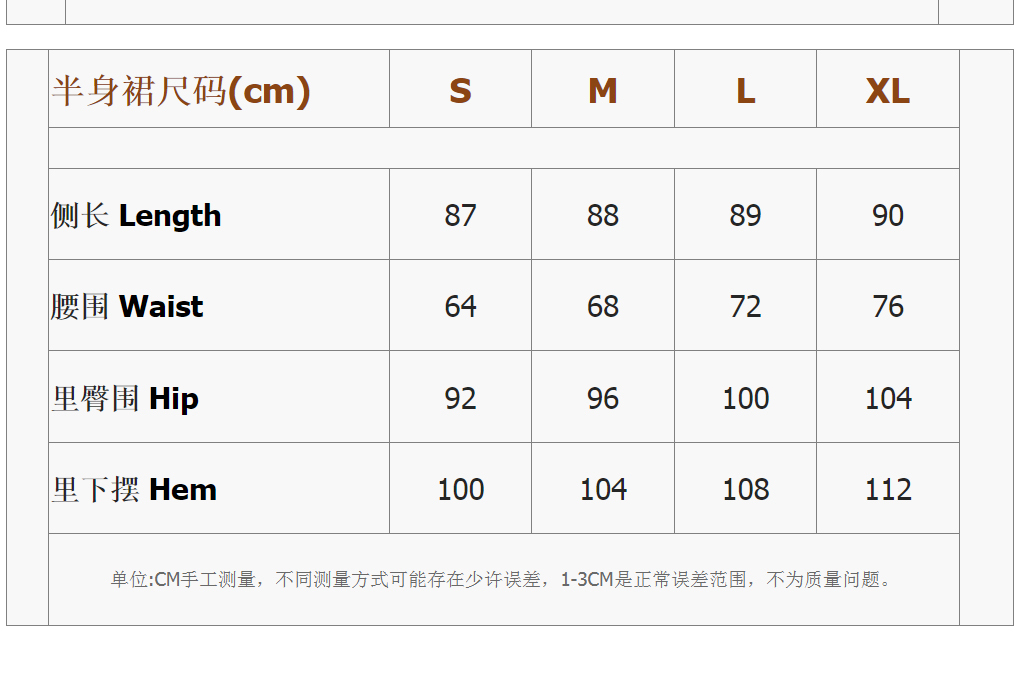Click the M size column header
The width and height of the screenshot is (1023, 682).
point(603,91)
